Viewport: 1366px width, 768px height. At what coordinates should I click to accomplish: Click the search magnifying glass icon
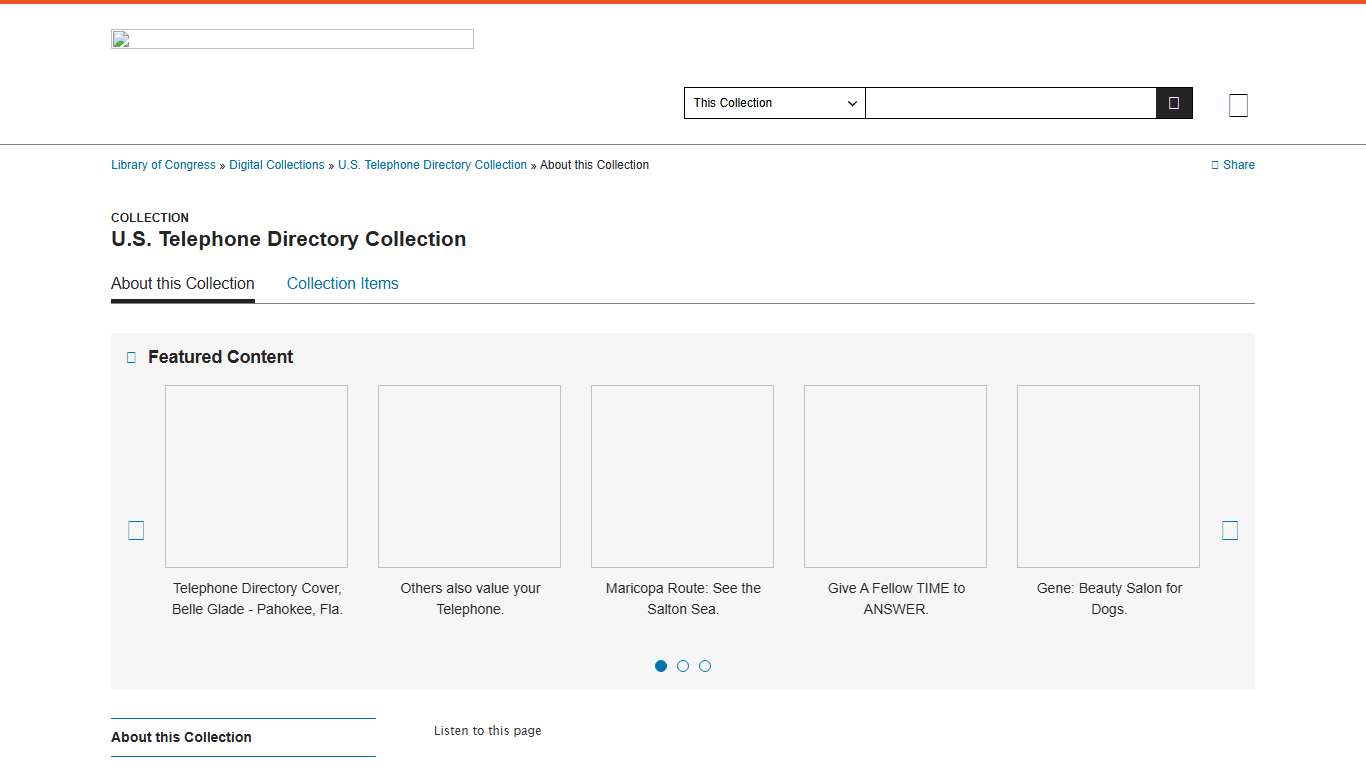(x=1173, y=102)
